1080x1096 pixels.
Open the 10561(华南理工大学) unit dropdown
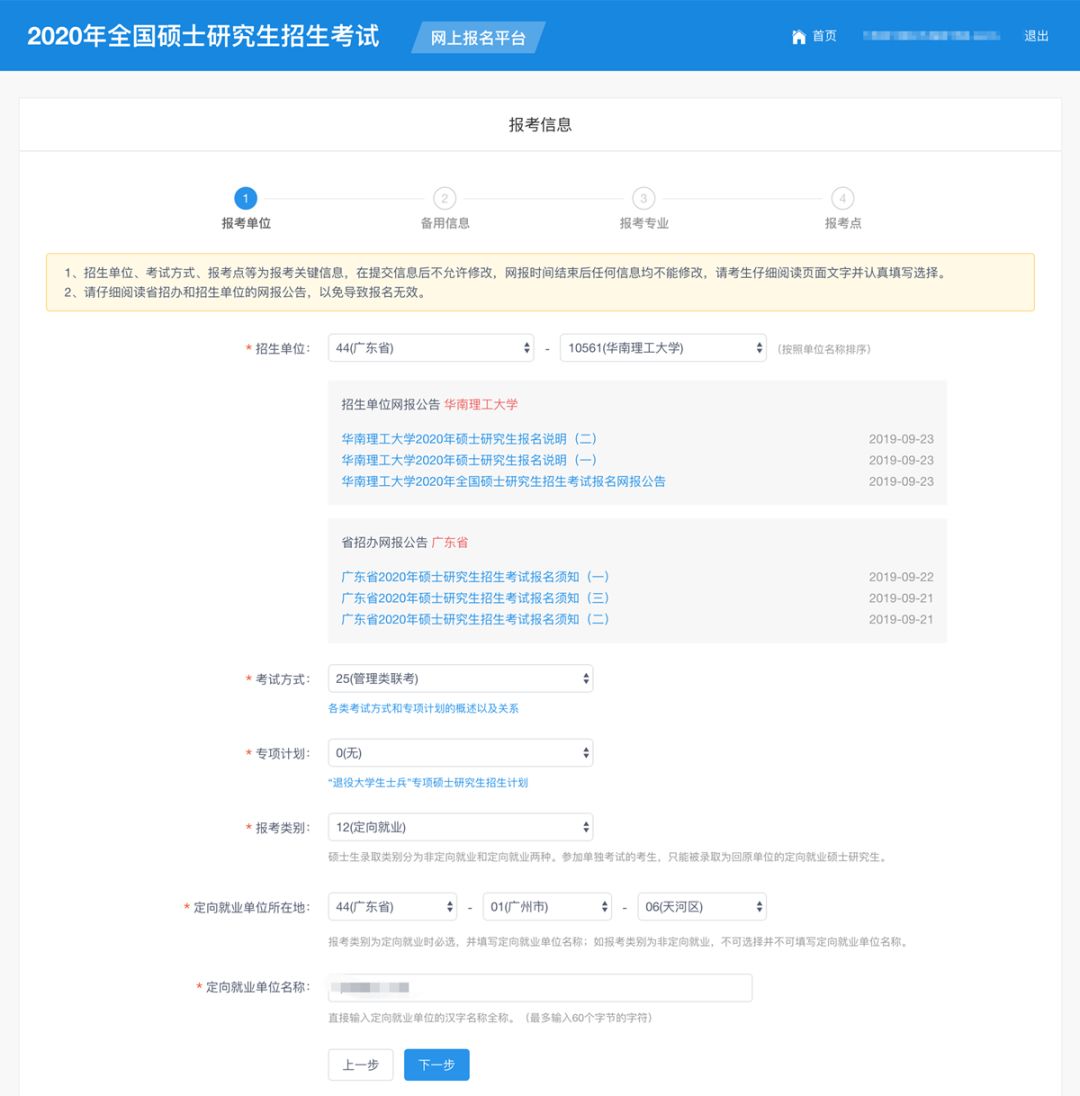[663, 349]
